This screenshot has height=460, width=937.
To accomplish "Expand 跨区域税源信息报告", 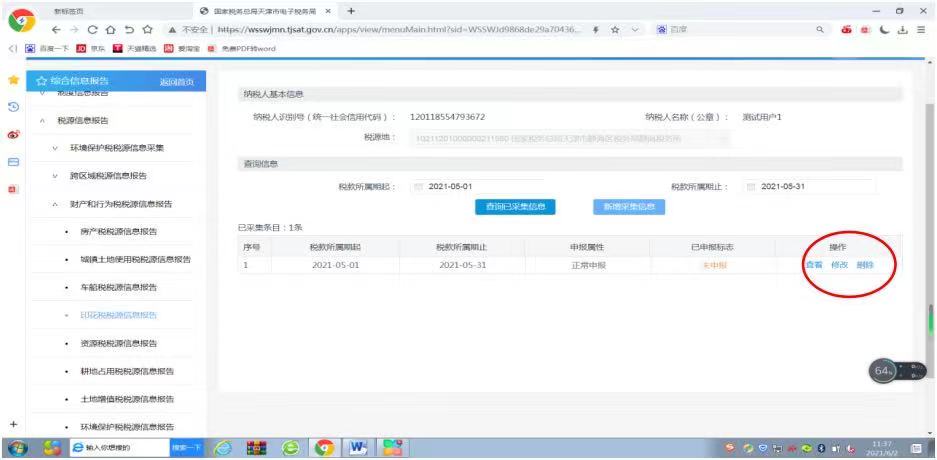I will (x=54, y=176).
